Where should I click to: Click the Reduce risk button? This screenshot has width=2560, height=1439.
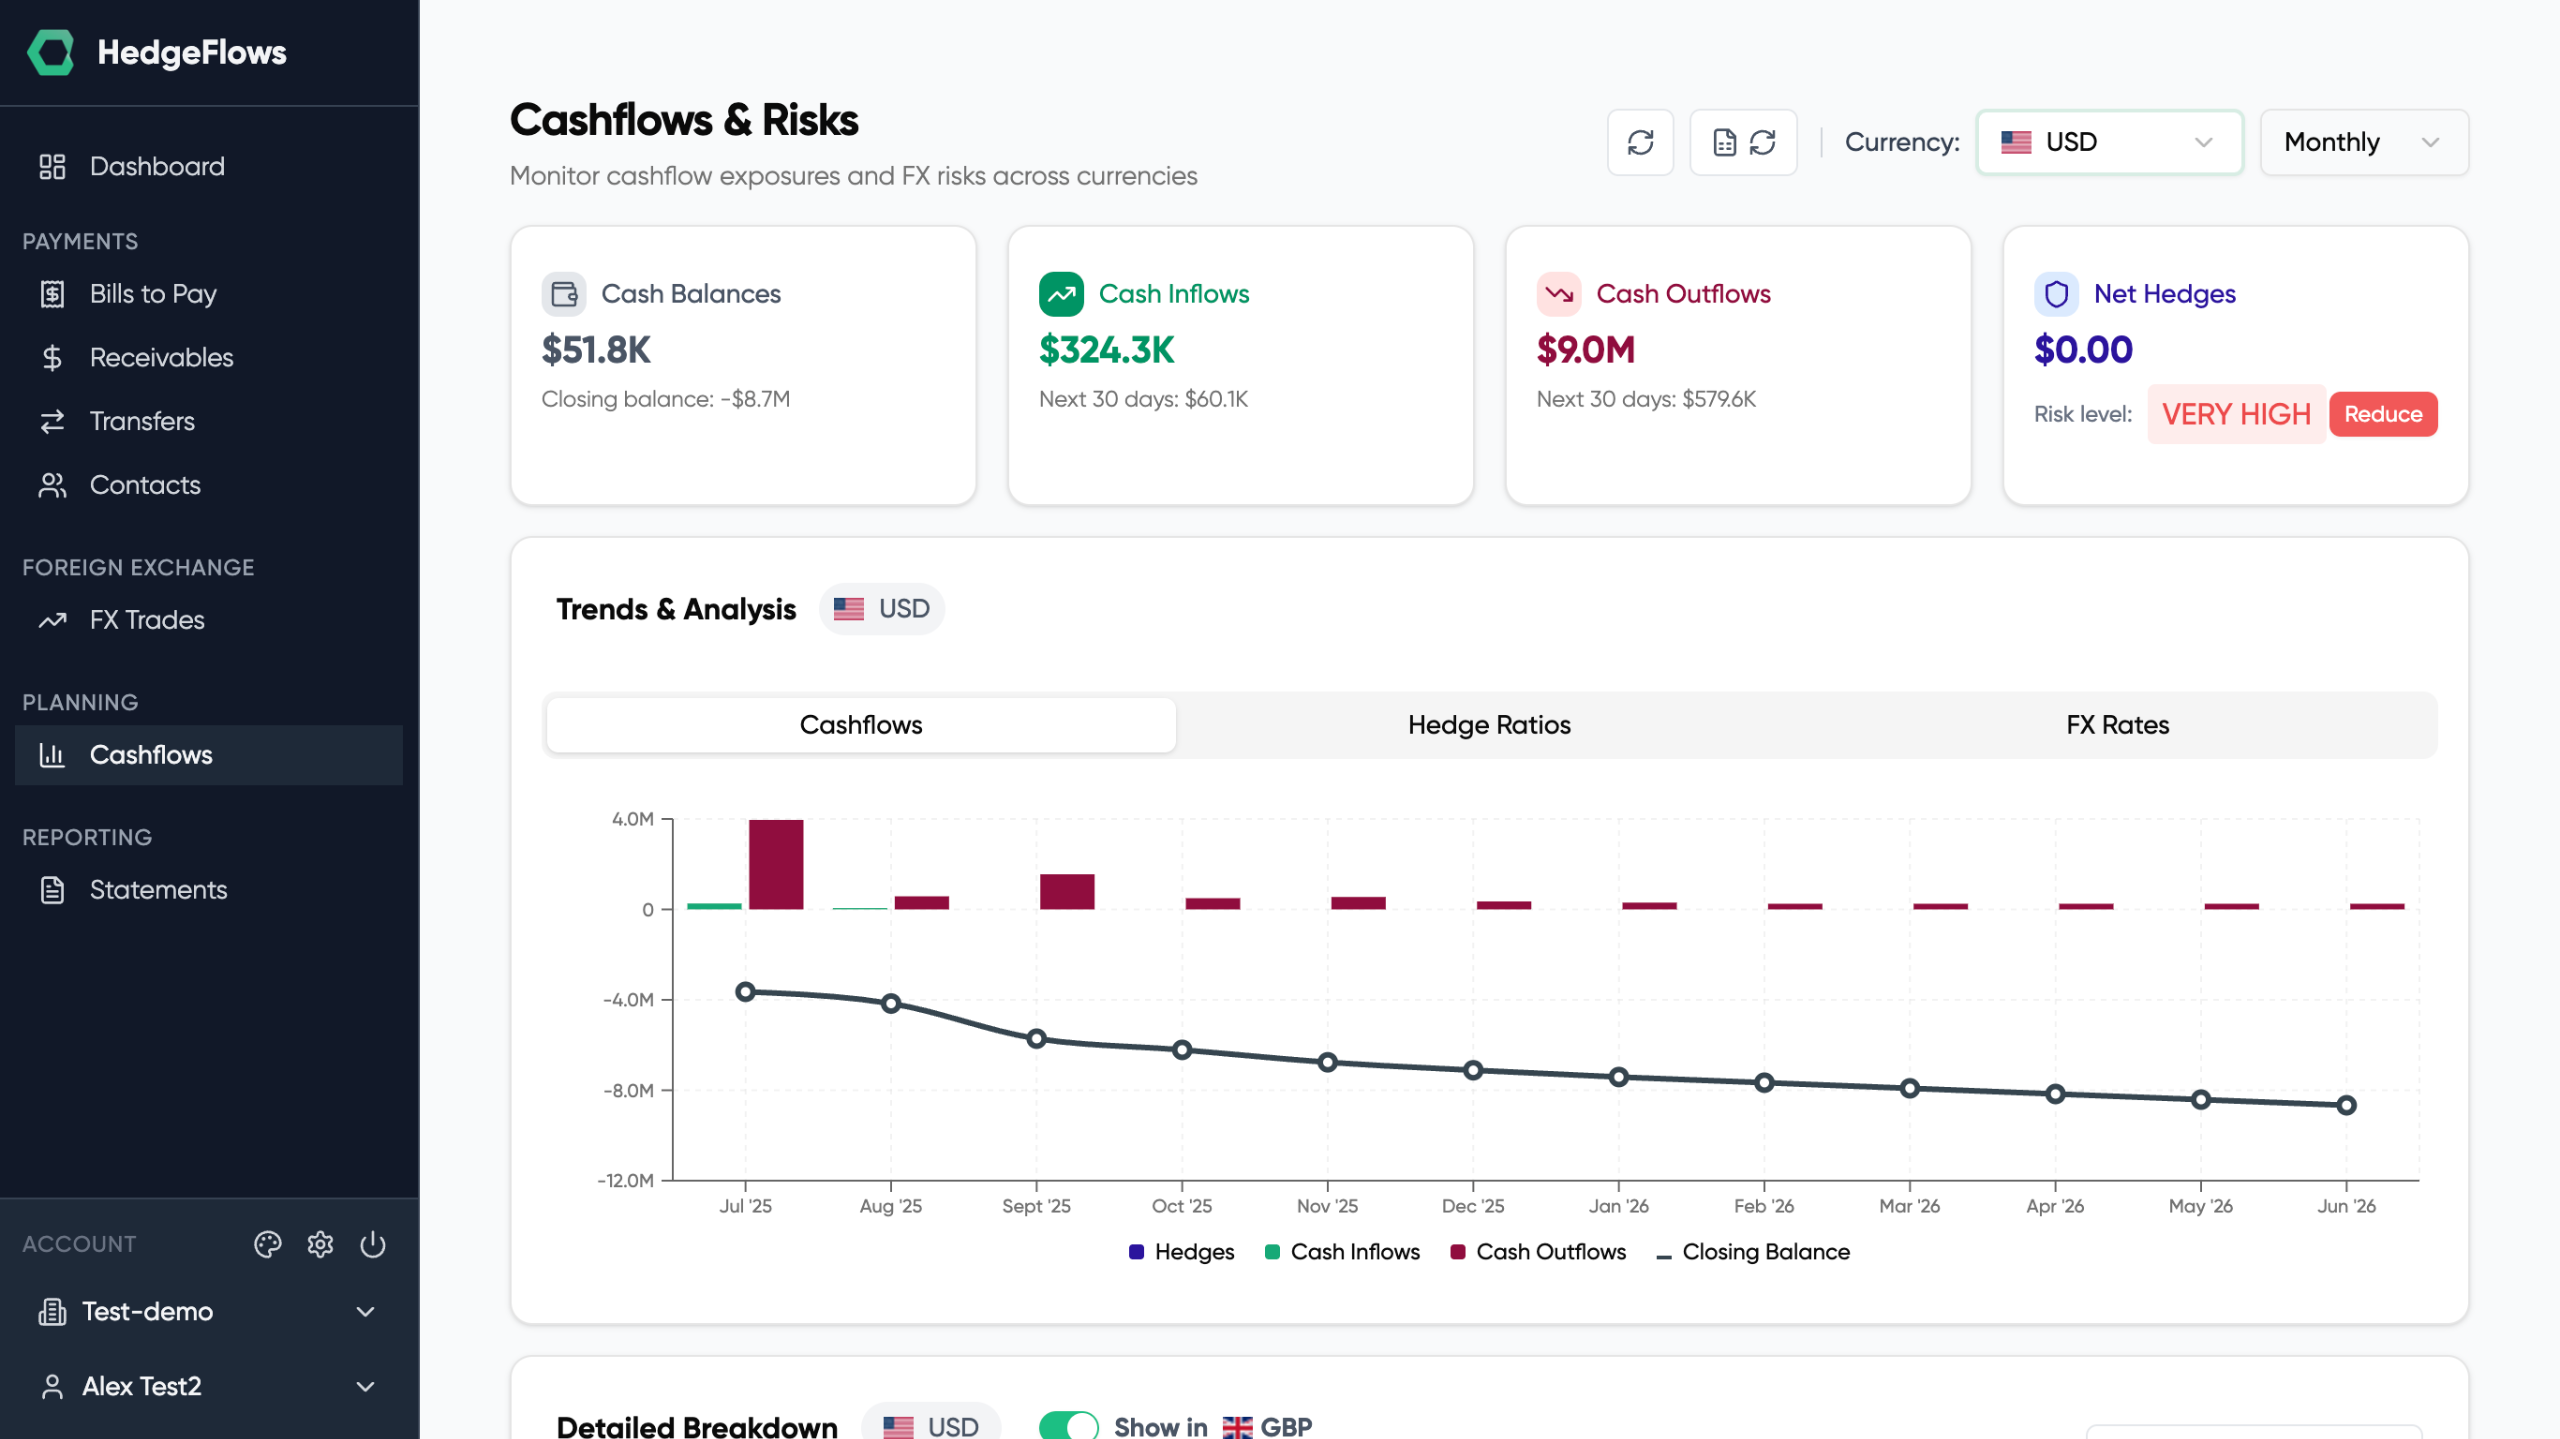tap(2382, 414)
